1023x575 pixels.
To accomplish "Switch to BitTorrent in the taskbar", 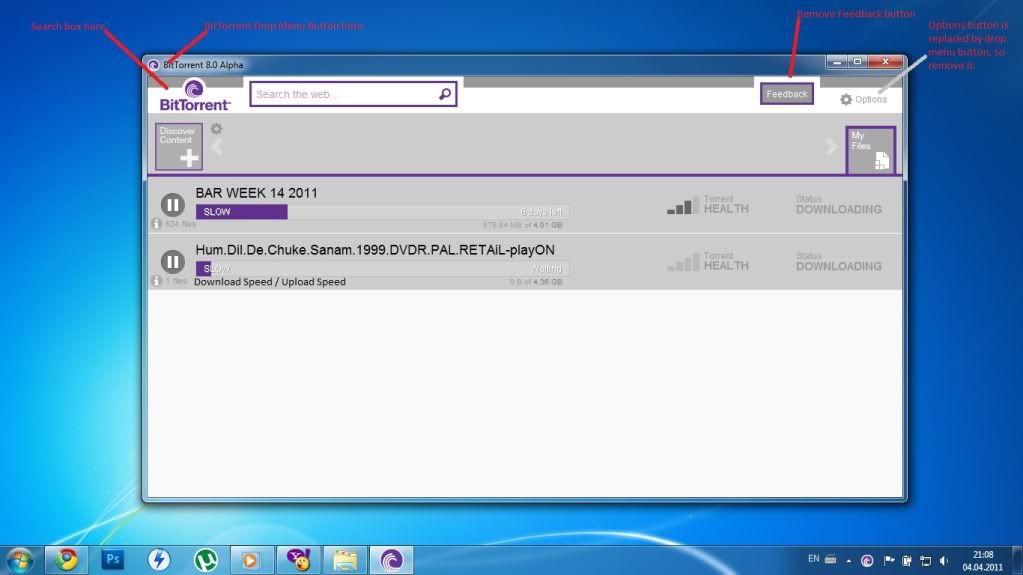I will [x=391, y=560].
